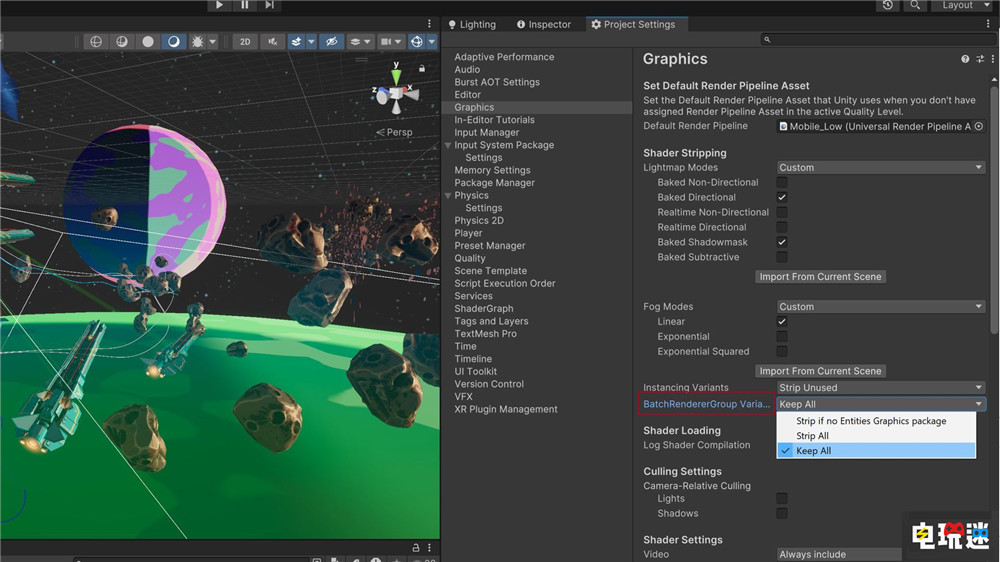This screenshot has width=1000, height=562.
Task: Uncheck the Baked Shadowmask checkbox
Action: click(782, 242)
